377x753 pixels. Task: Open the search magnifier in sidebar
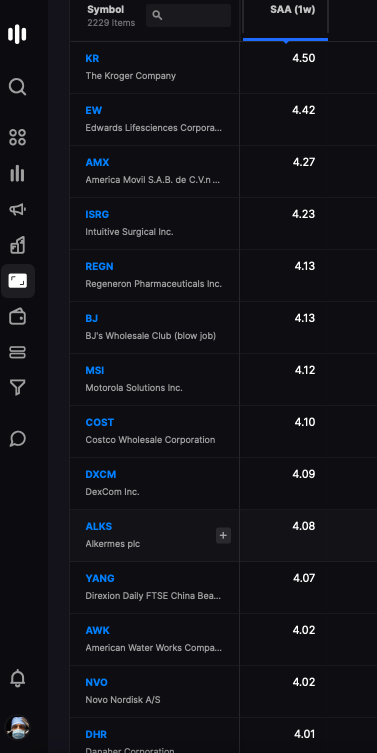(17, 87)
